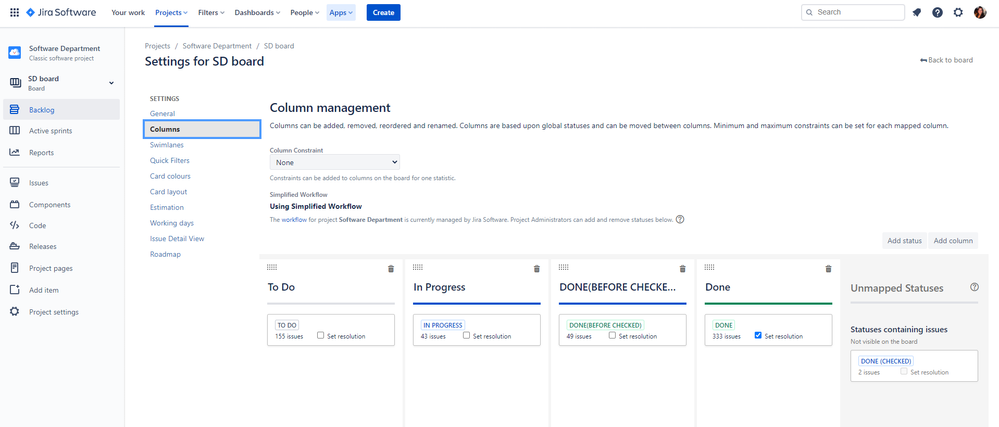Click Back to board link
This screenshot has width=999, height=427.
click(947, 60)
